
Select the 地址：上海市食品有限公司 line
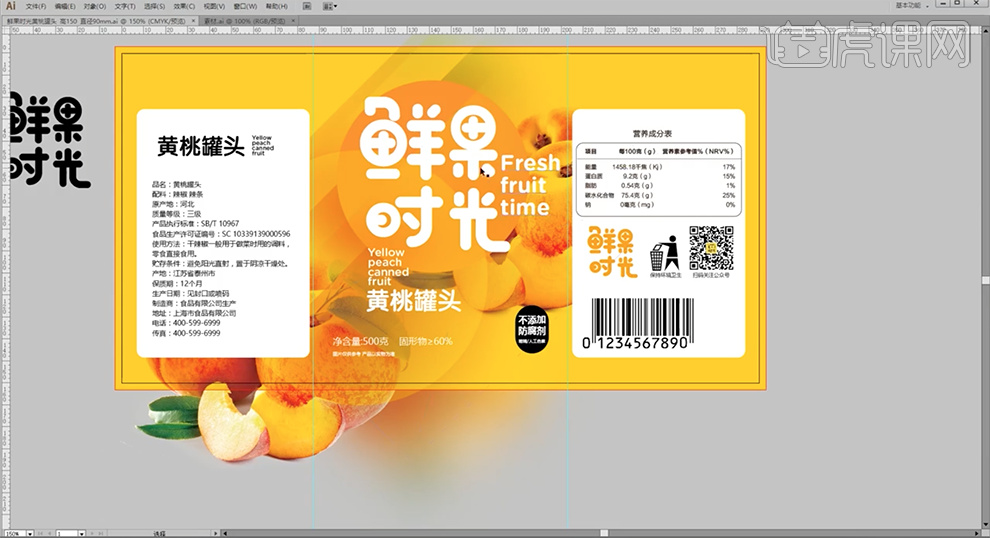(x=194, y=313)
